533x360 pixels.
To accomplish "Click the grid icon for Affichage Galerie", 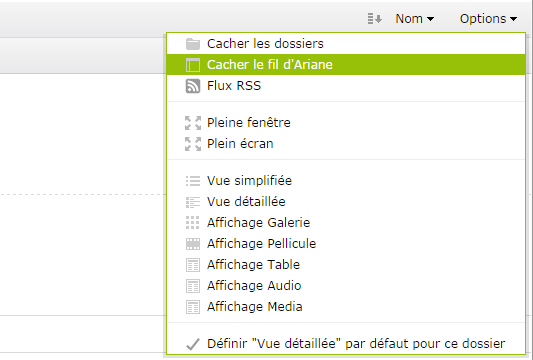I will coord(193,223).
